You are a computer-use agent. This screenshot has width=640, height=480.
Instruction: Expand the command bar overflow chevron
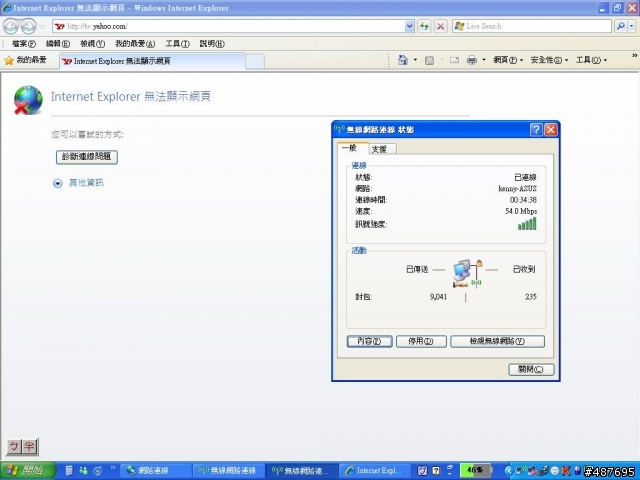click(x=635, y=56)
